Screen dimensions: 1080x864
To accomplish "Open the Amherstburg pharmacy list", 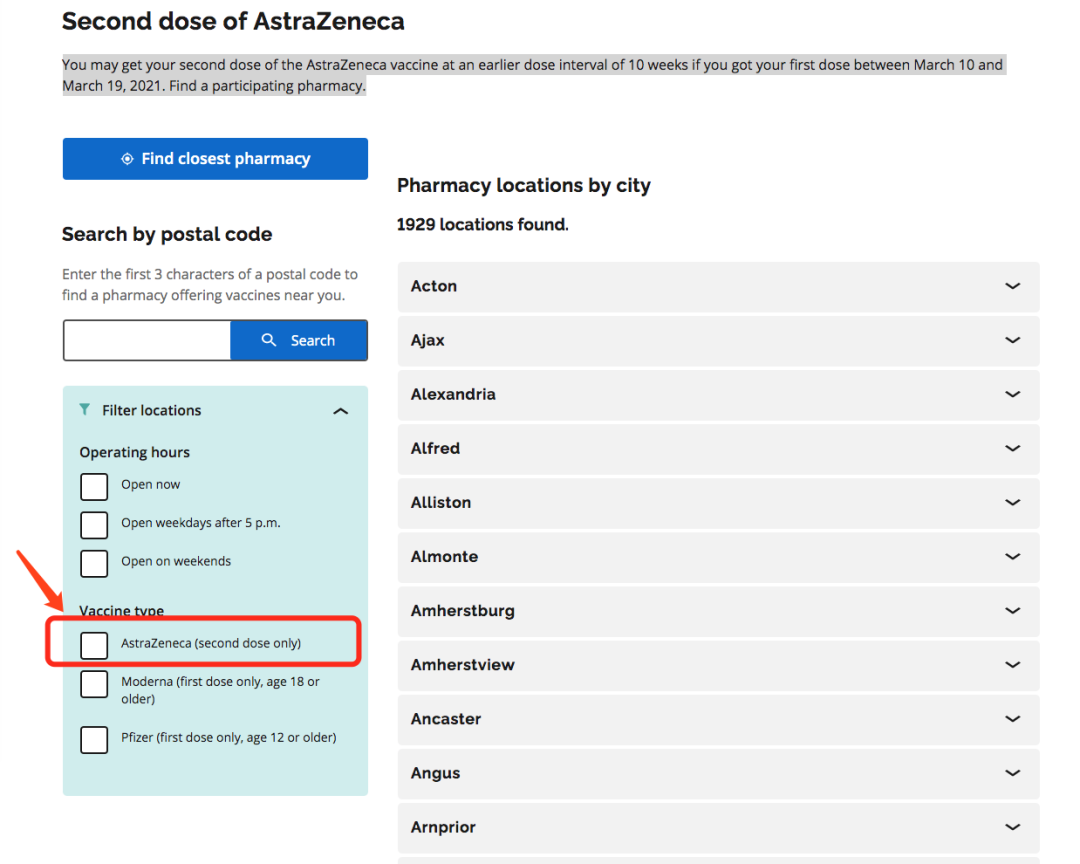I will click(x=718, y=610).
